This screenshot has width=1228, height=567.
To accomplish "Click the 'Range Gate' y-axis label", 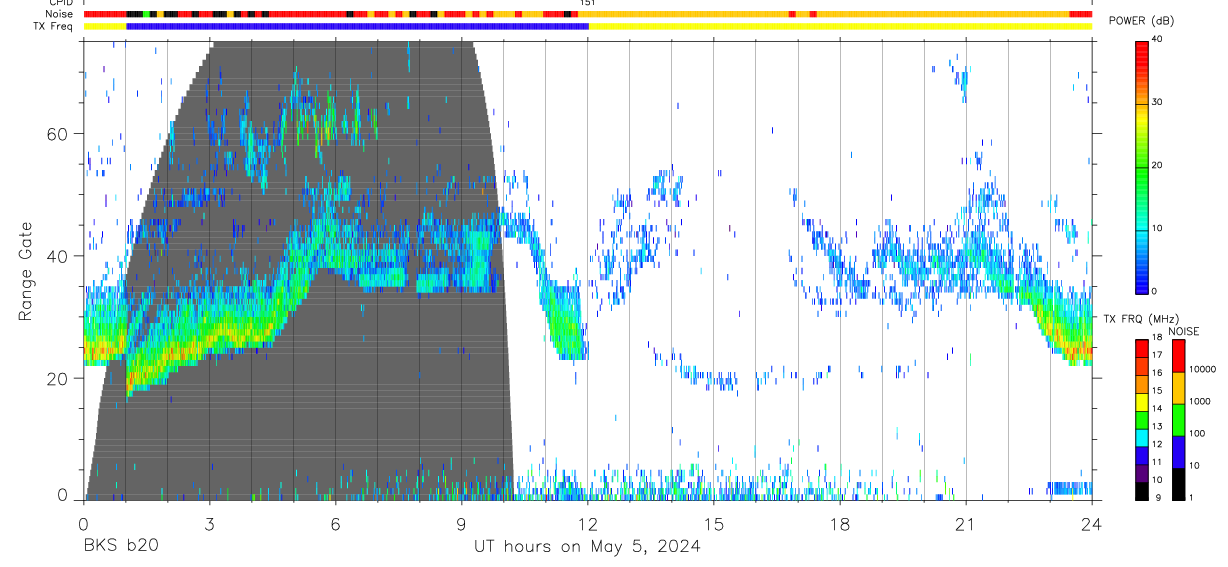I will click(x=25, y=272).
